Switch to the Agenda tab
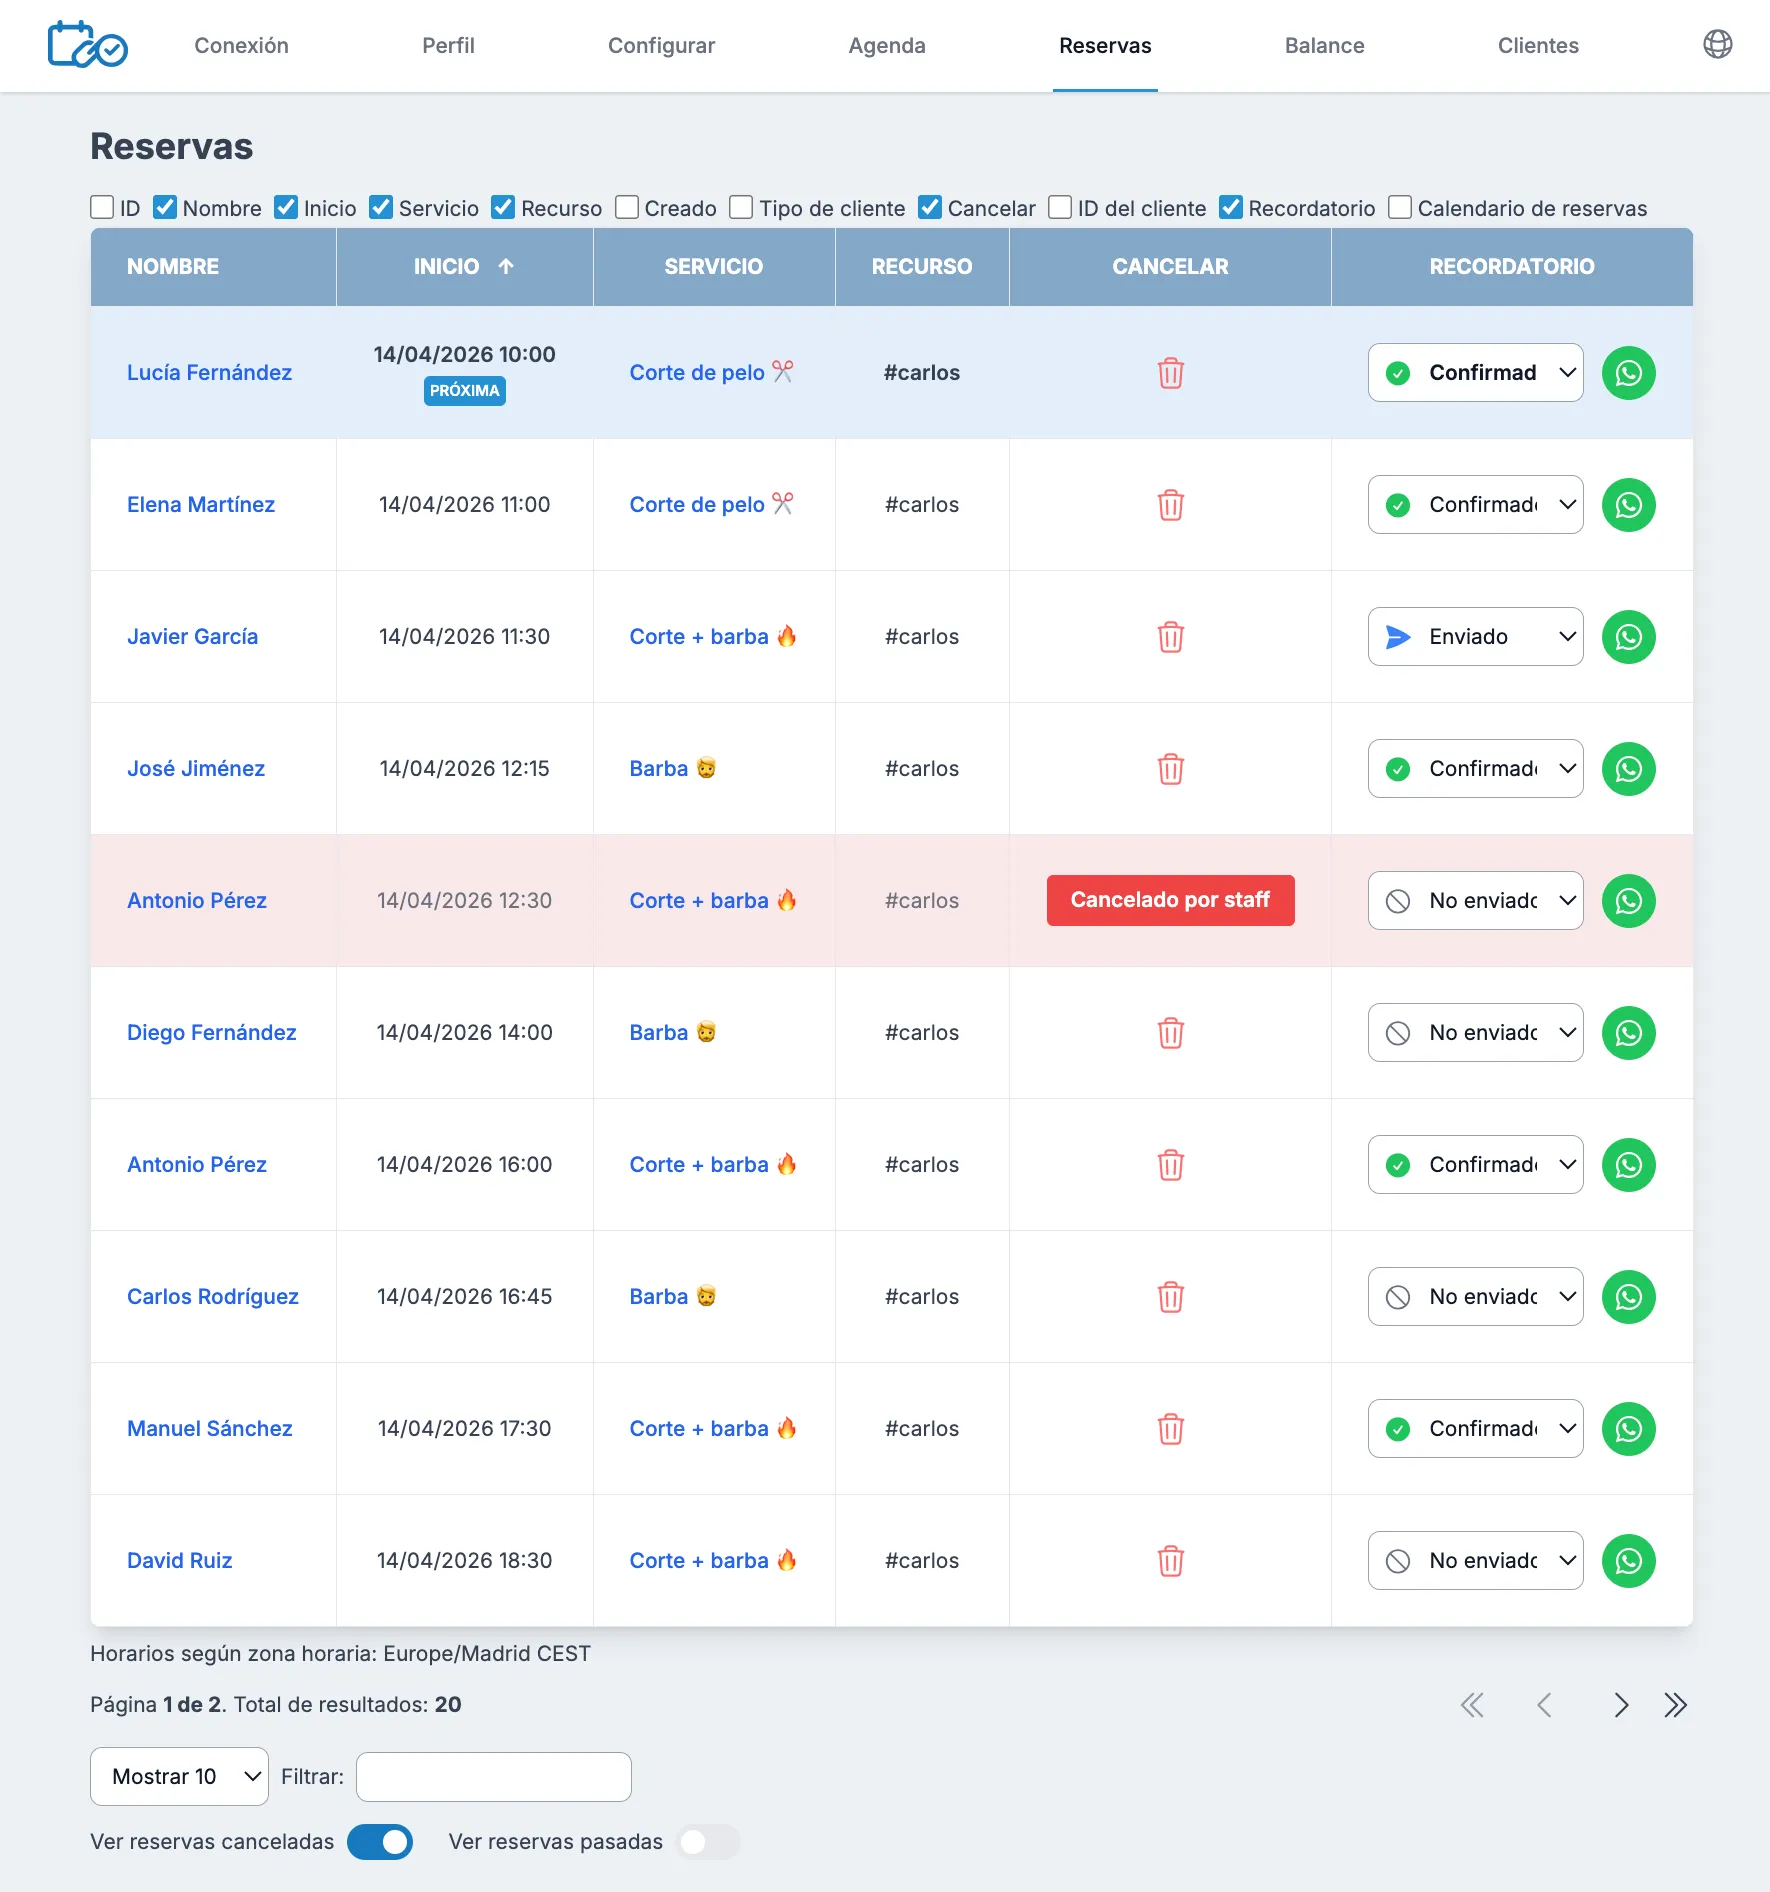 point(886,46)
